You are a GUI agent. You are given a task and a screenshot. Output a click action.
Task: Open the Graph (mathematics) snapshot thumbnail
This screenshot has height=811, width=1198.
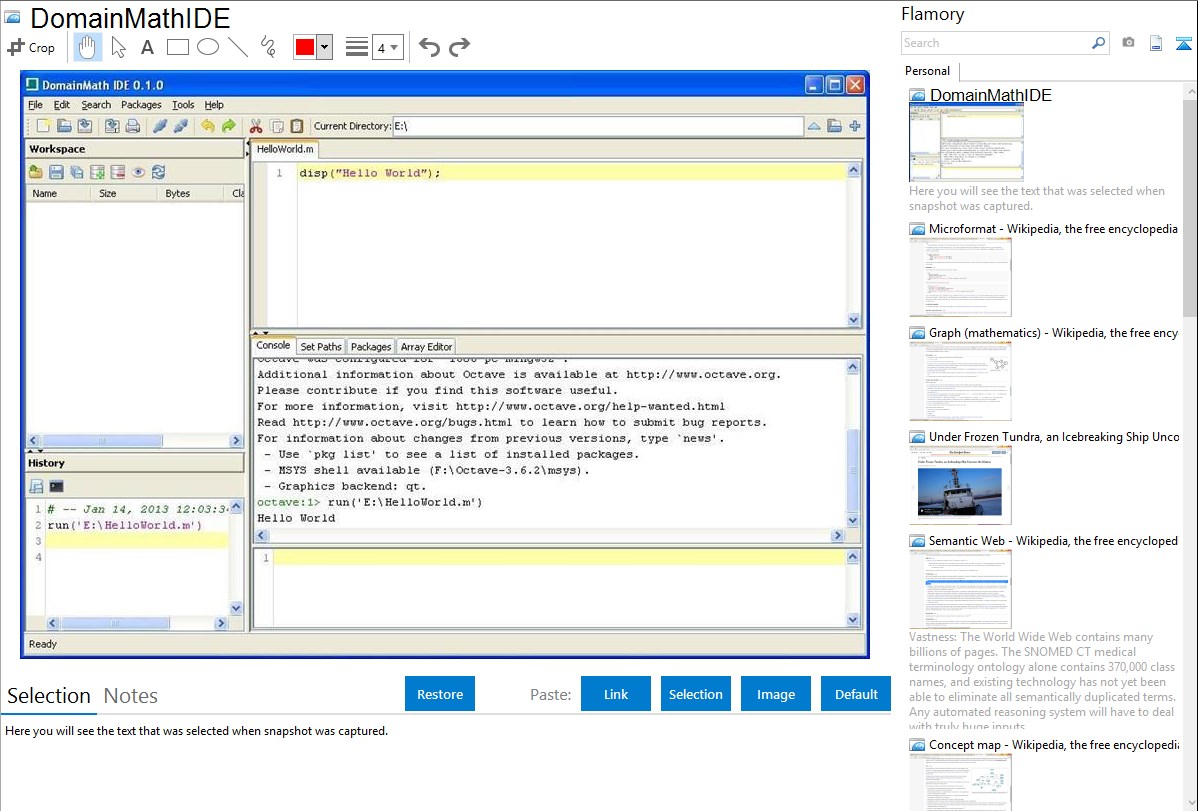click(960, 381)
